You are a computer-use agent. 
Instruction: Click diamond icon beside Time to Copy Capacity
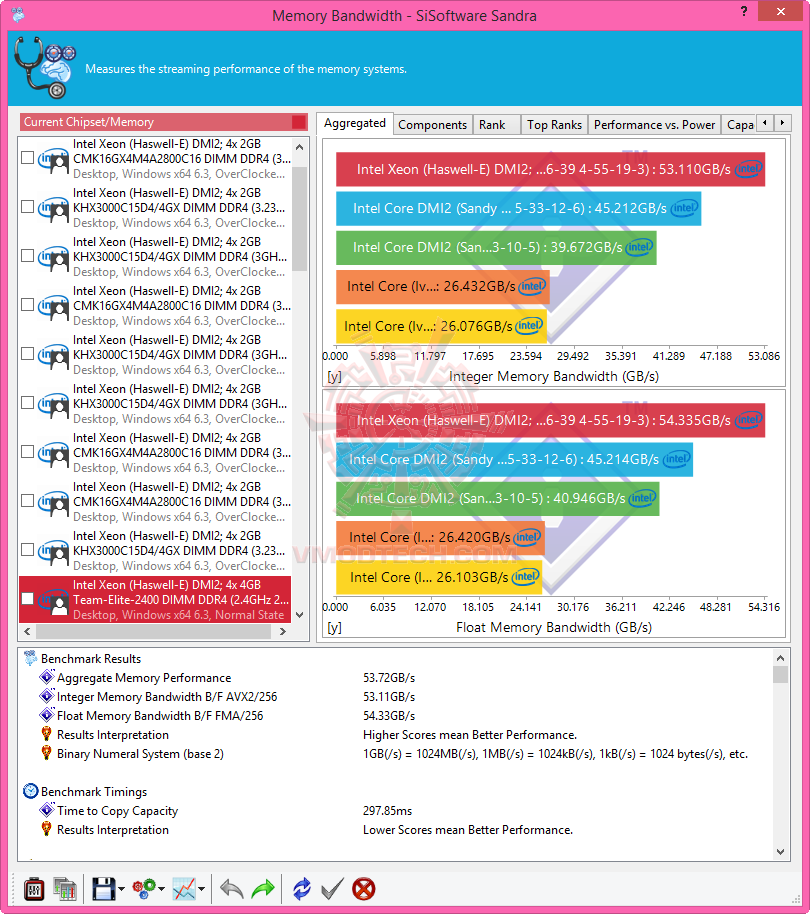point(47,810)
